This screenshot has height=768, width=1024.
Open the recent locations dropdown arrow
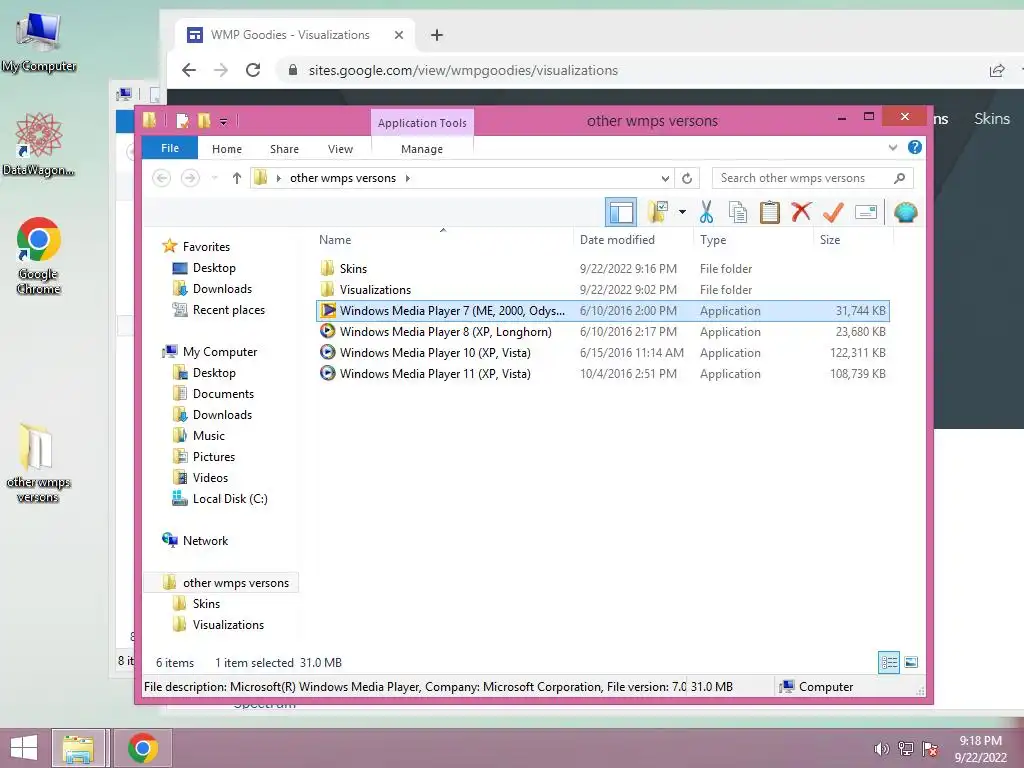pos(214,178)
